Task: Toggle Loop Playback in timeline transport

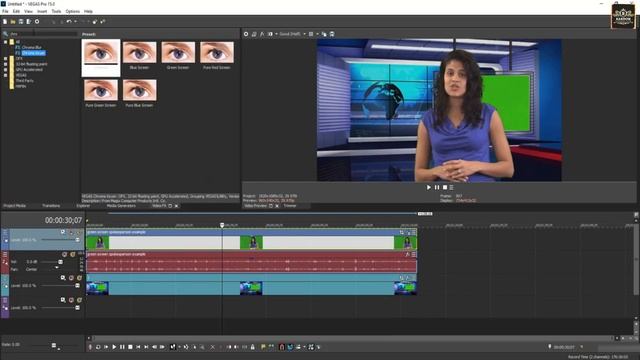Action: click(98, 347)
